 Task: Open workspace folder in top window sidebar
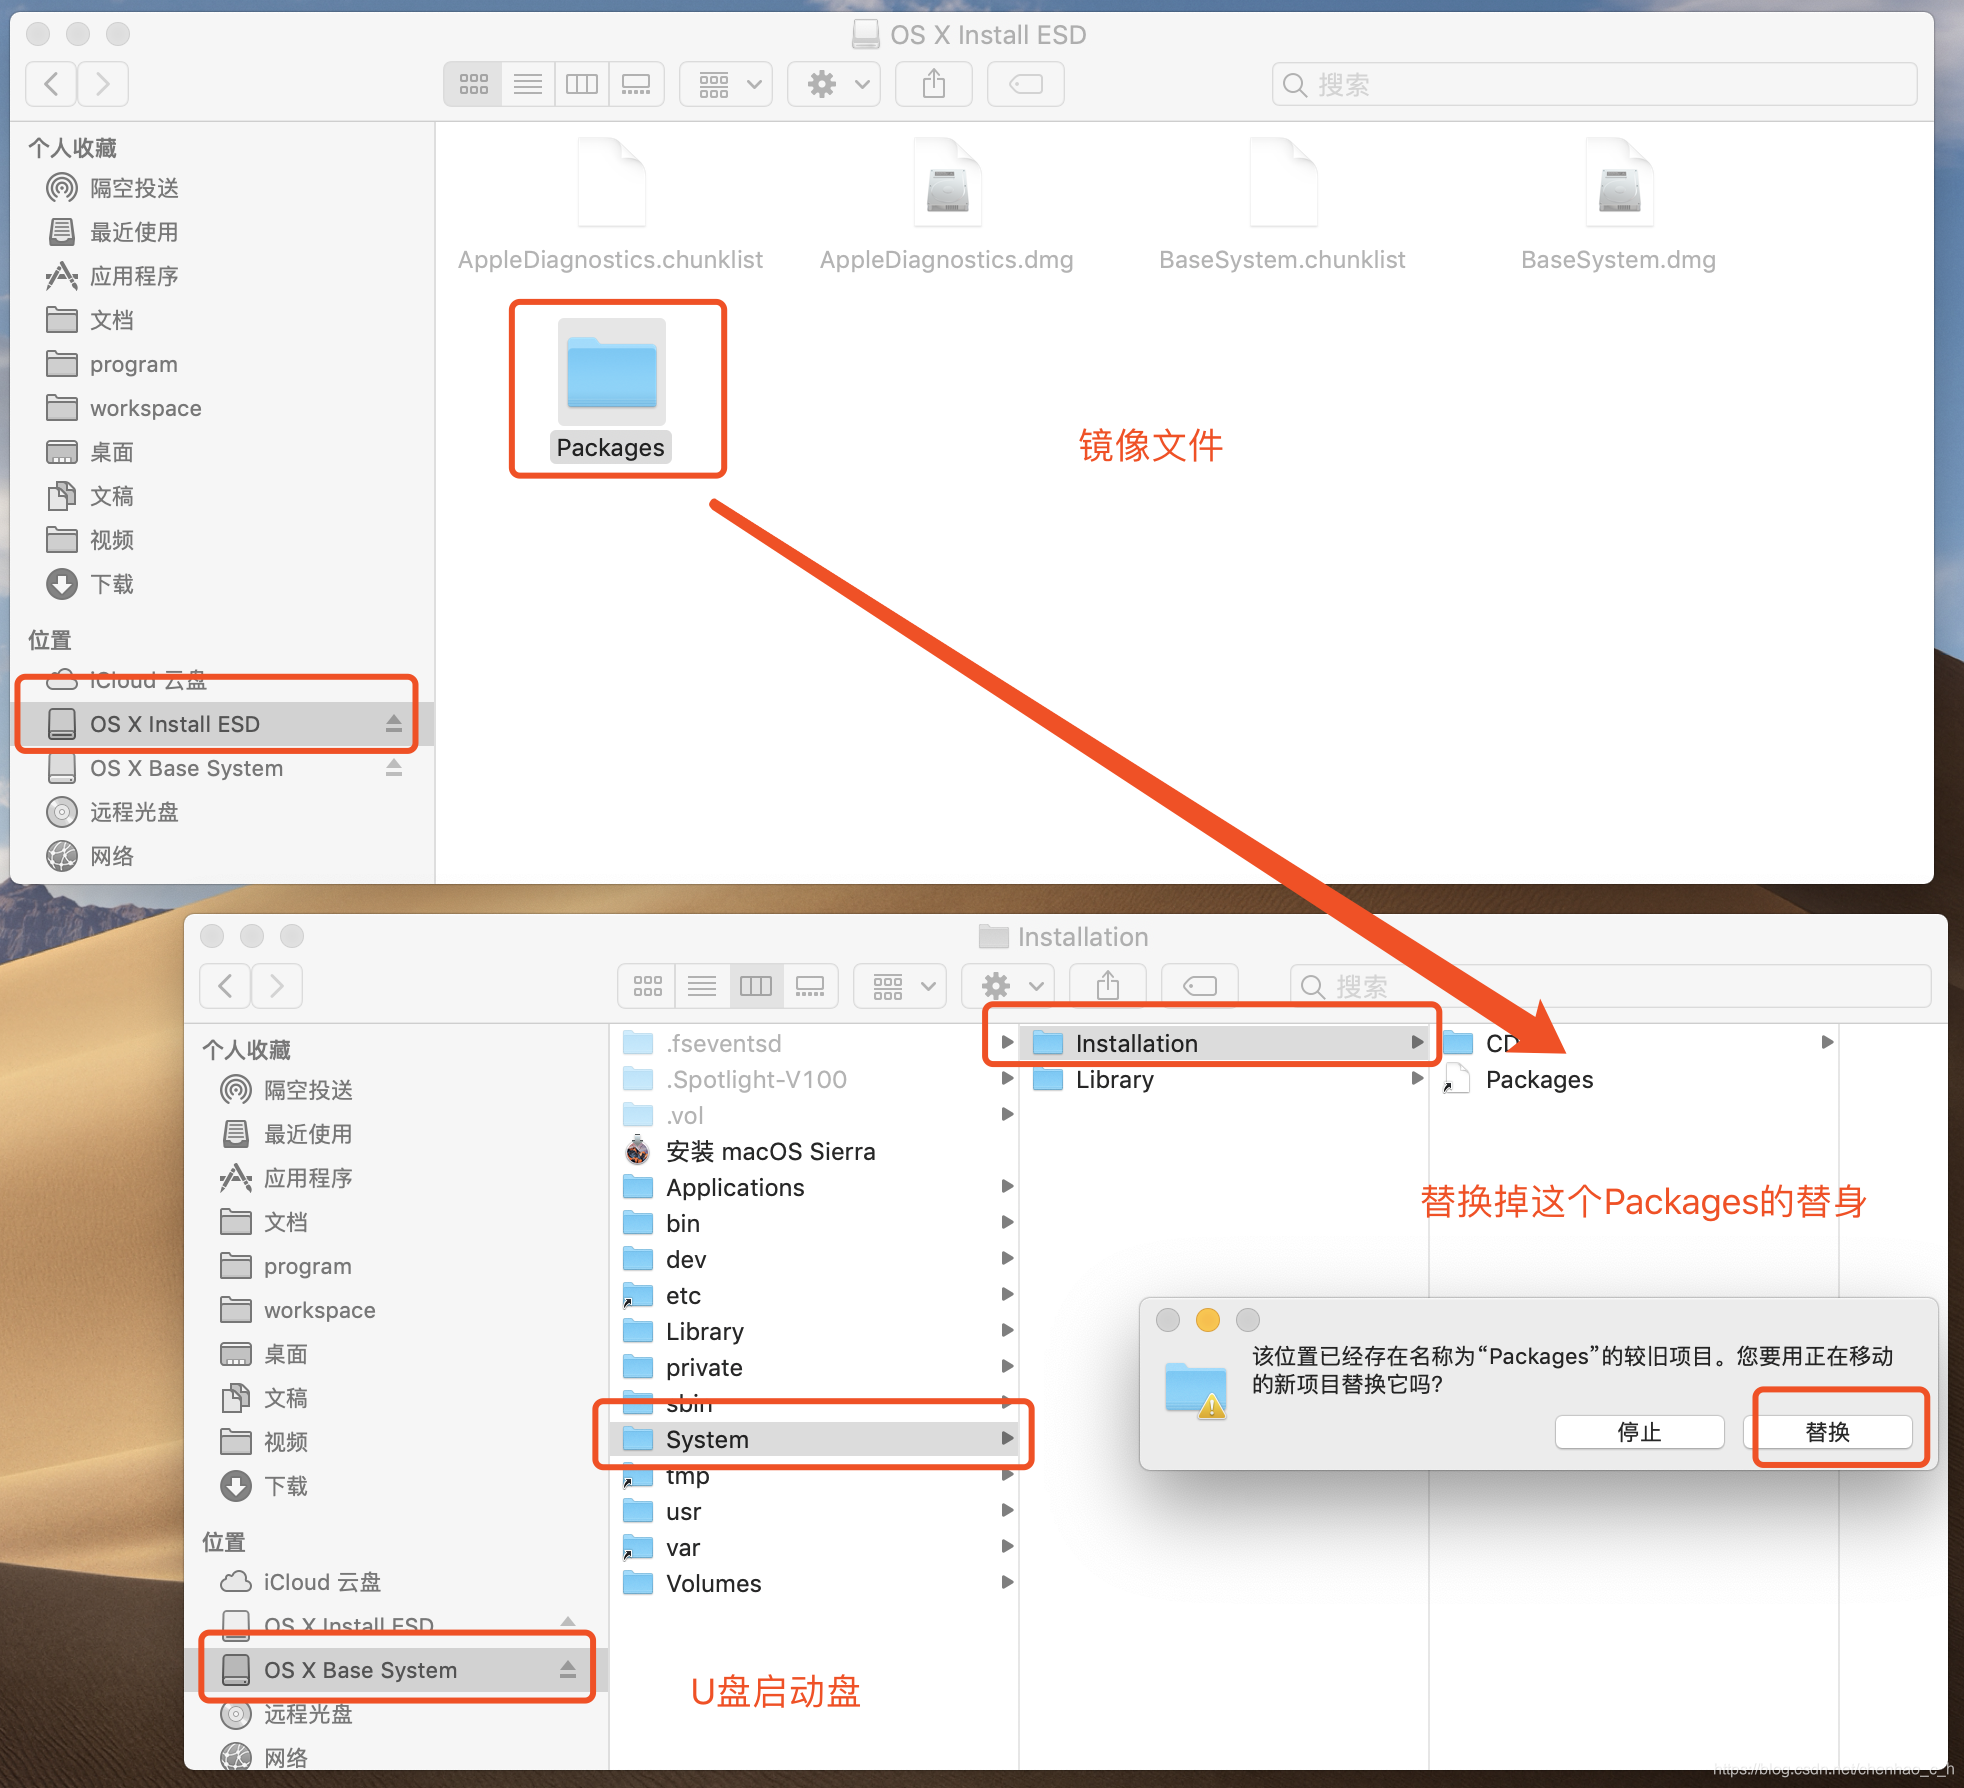(x=145, y=408)
